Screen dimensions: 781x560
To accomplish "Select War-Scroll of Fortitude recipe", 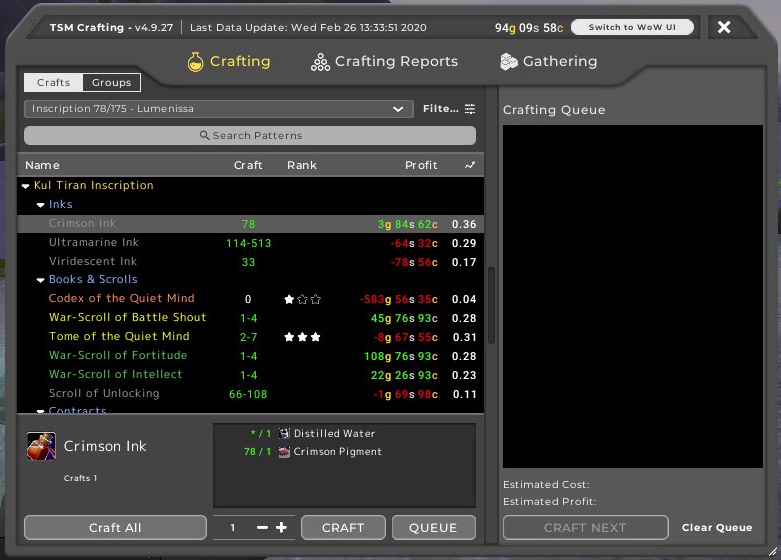I will tap(251, 356).
